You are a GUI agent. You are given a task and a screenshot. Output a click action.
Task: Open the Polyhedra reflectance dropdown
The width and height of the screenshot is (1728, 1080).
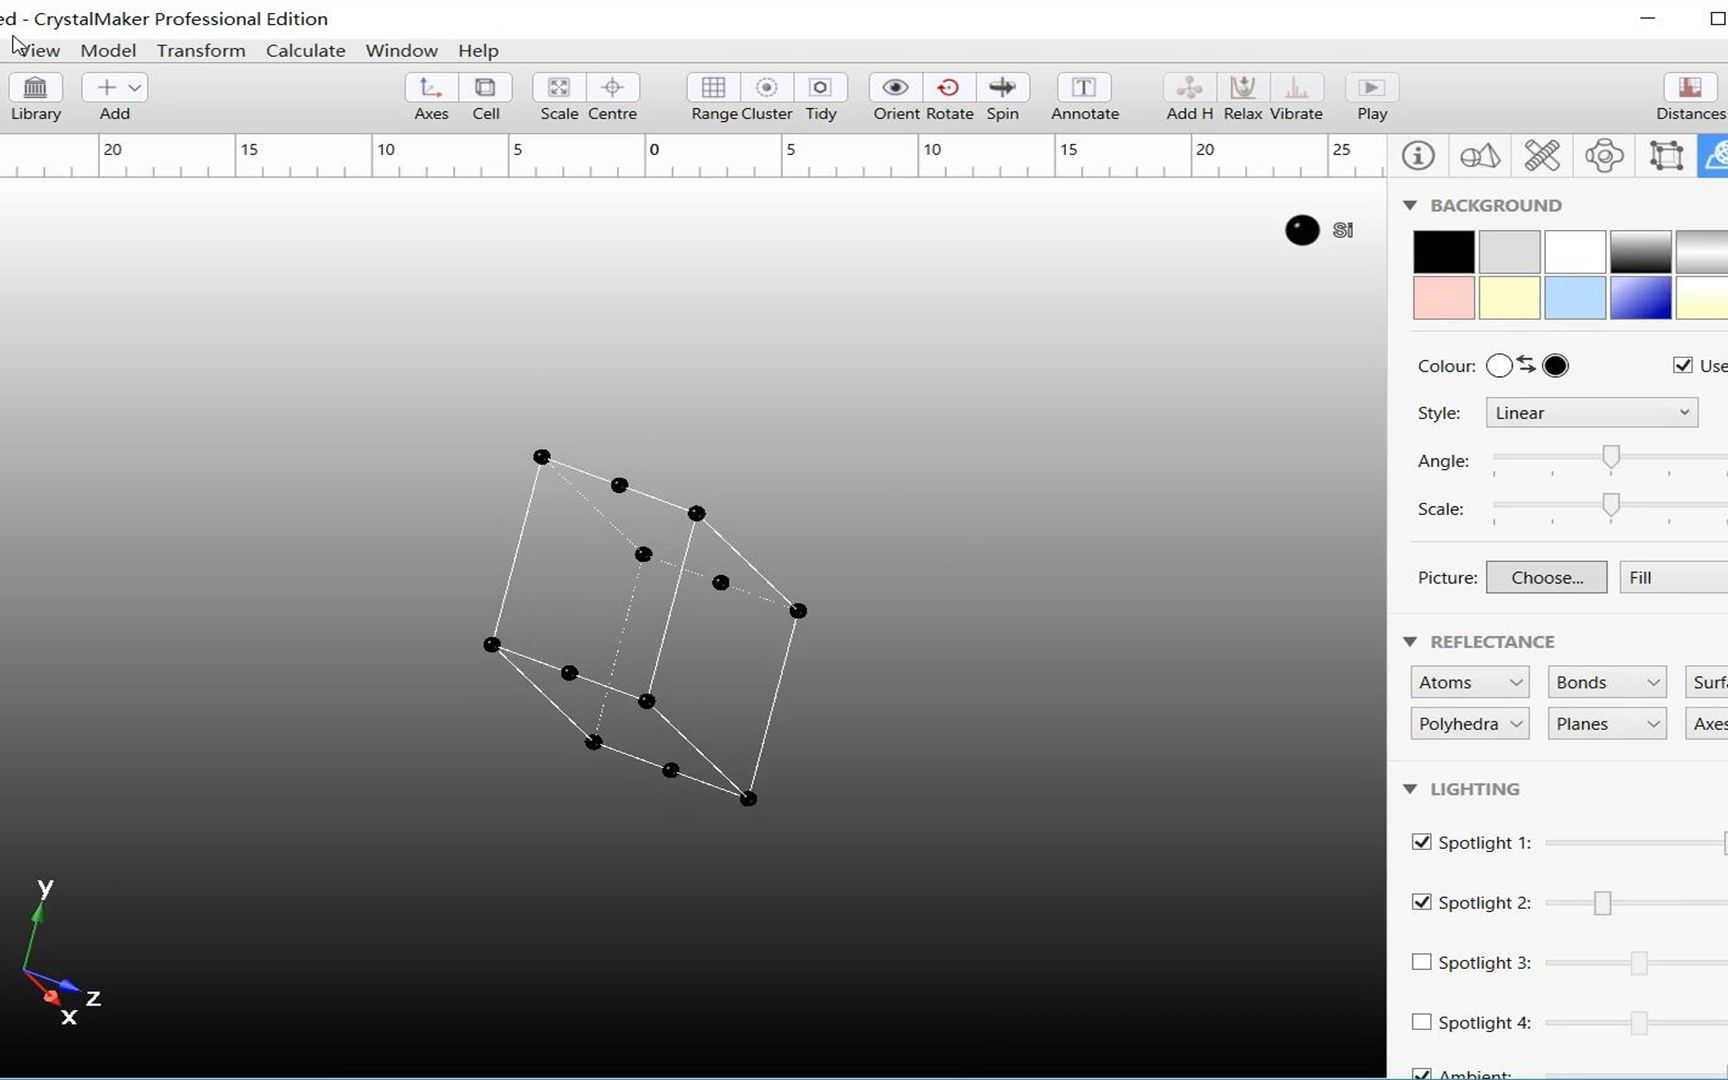(x=1469, y=723)
